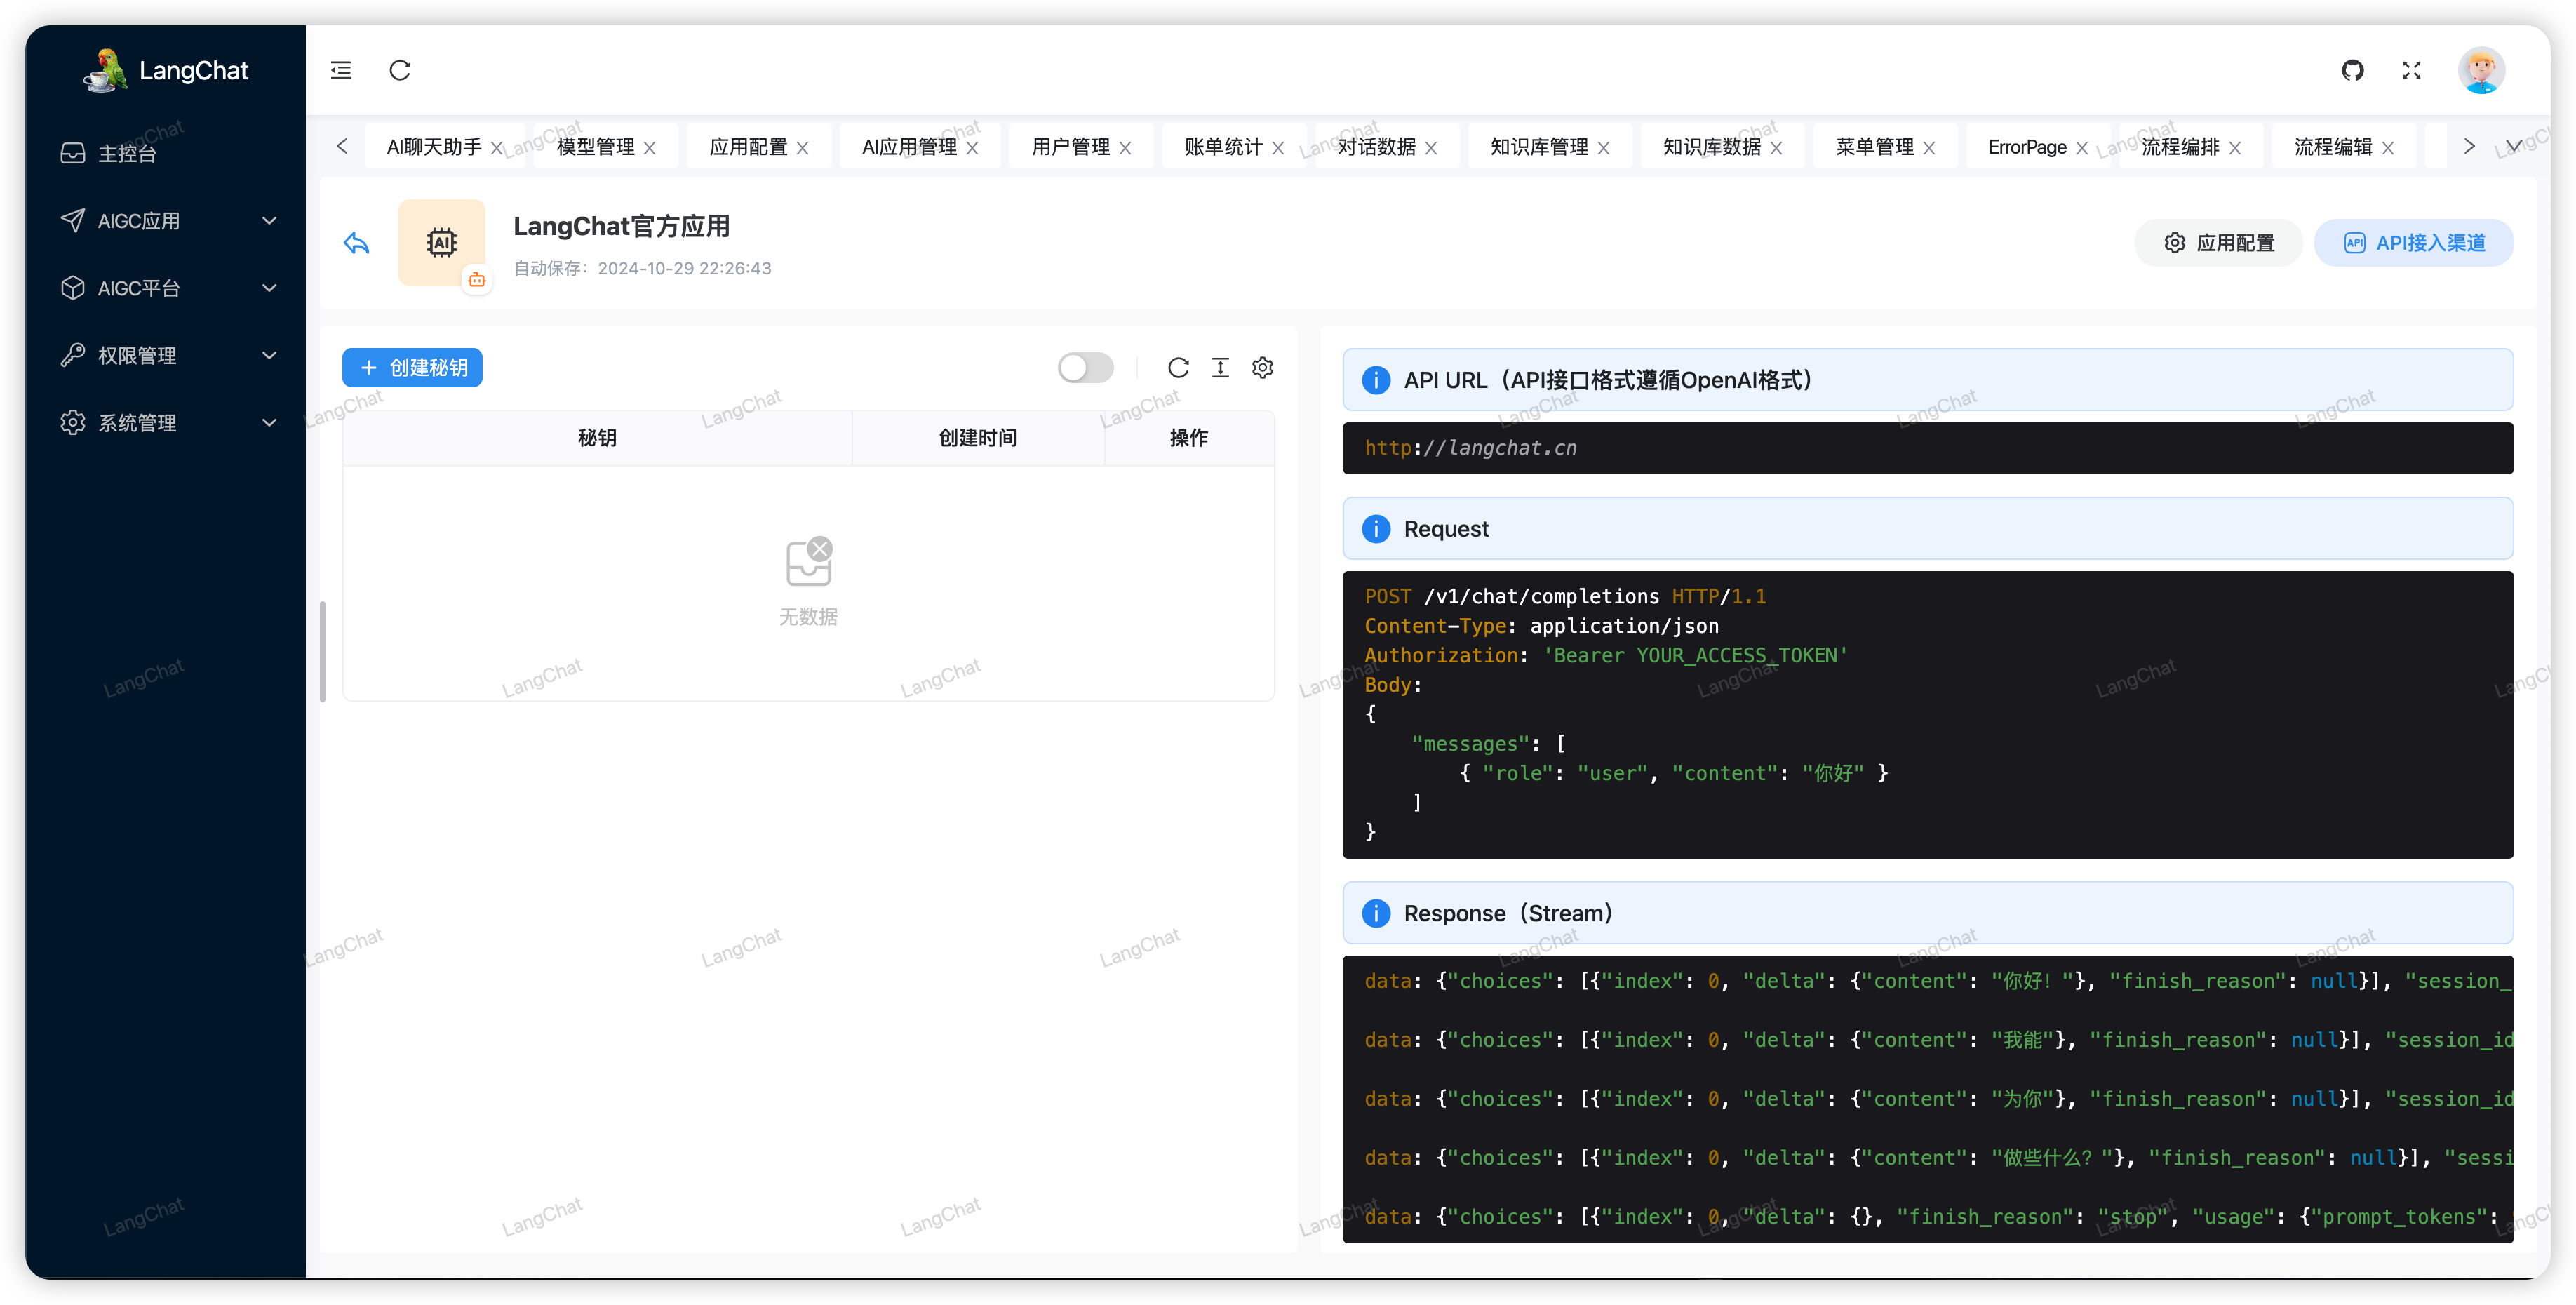Click the http://langchat.cn API URL
Screen dimensions: 2576x1305
1471,448
